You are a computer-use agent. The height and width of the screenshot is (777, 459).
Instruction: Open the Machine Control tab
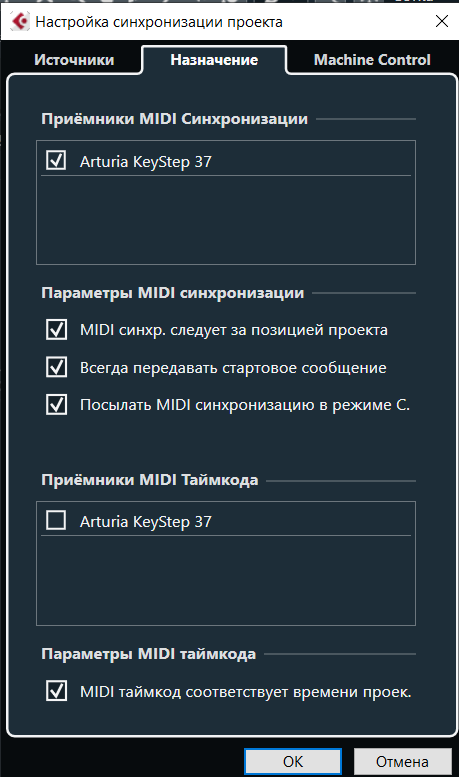point(372,60)
